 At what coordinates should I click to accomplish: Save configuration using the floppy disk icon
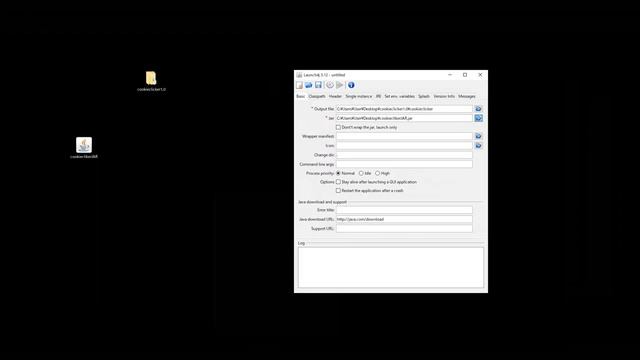[318, 85]
